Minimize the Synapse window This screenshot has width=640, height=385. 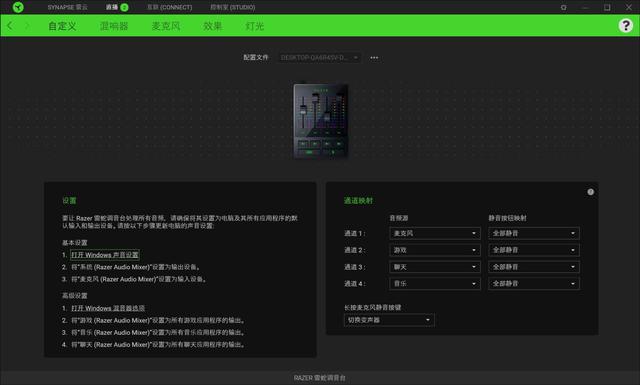(x=585, y=7)
